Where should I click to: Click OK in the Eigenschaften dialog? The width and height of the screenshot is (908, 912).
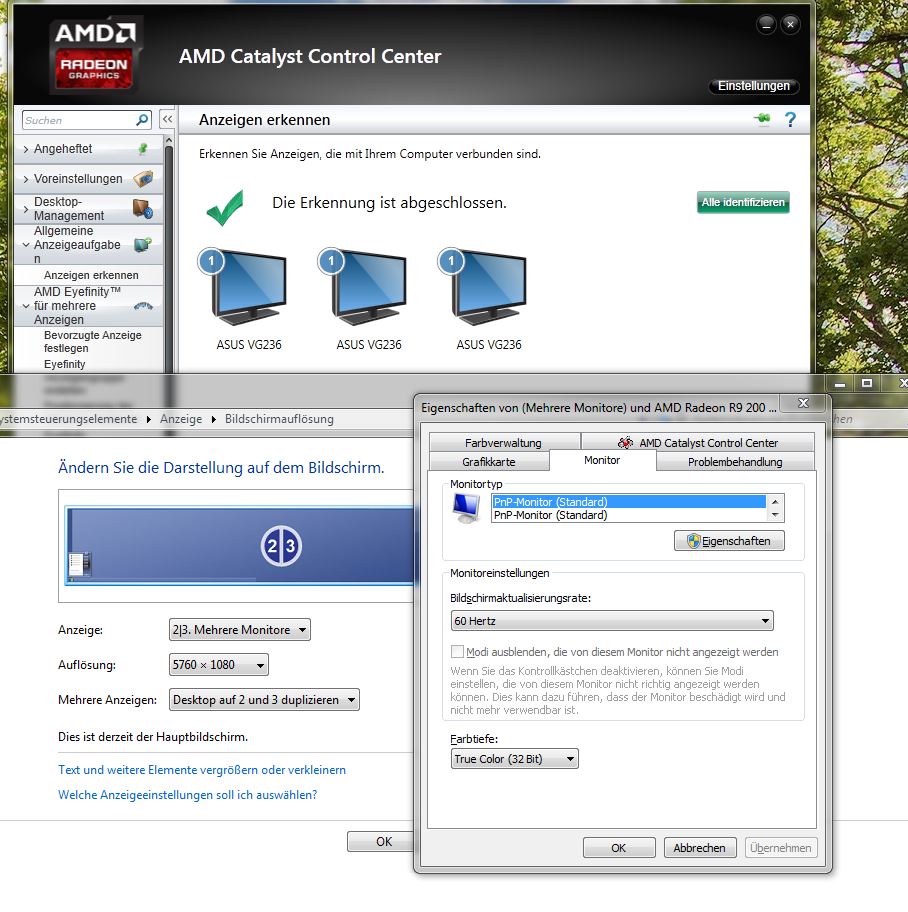619,848
